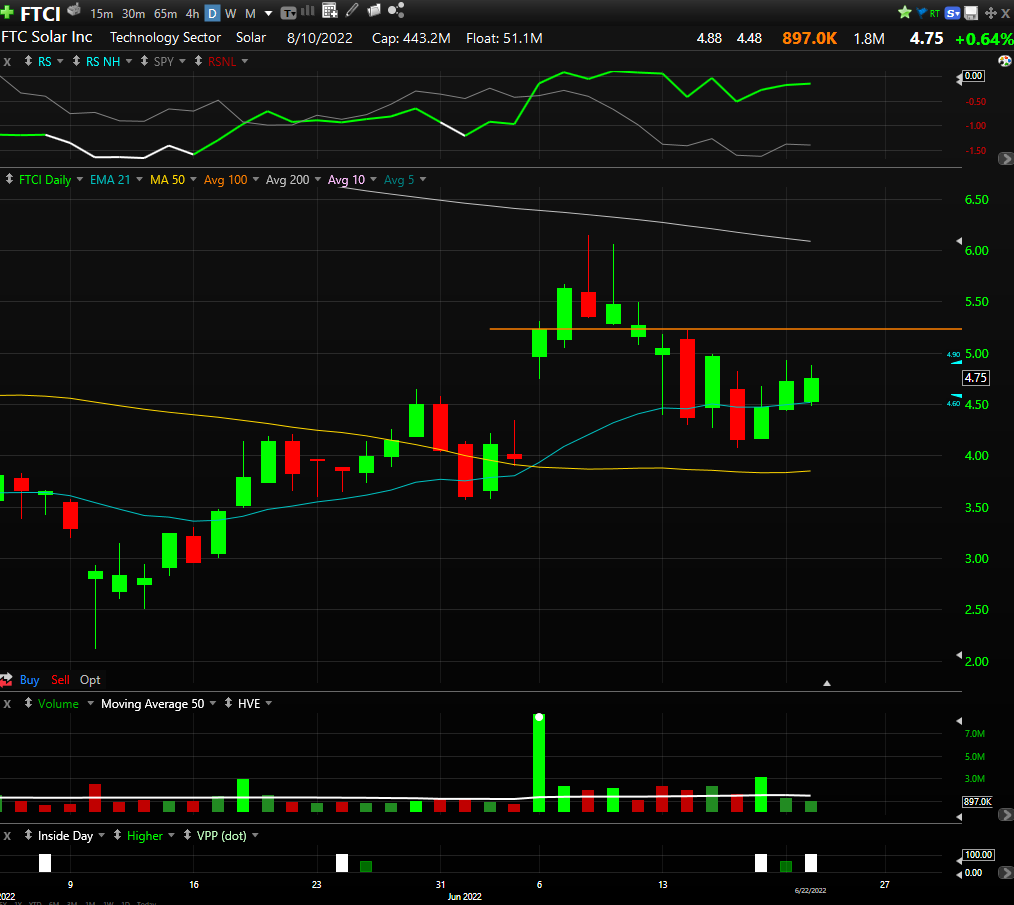Click the move handle left of Higher label
The image size is (1014, 905).
tap(118, 834)
